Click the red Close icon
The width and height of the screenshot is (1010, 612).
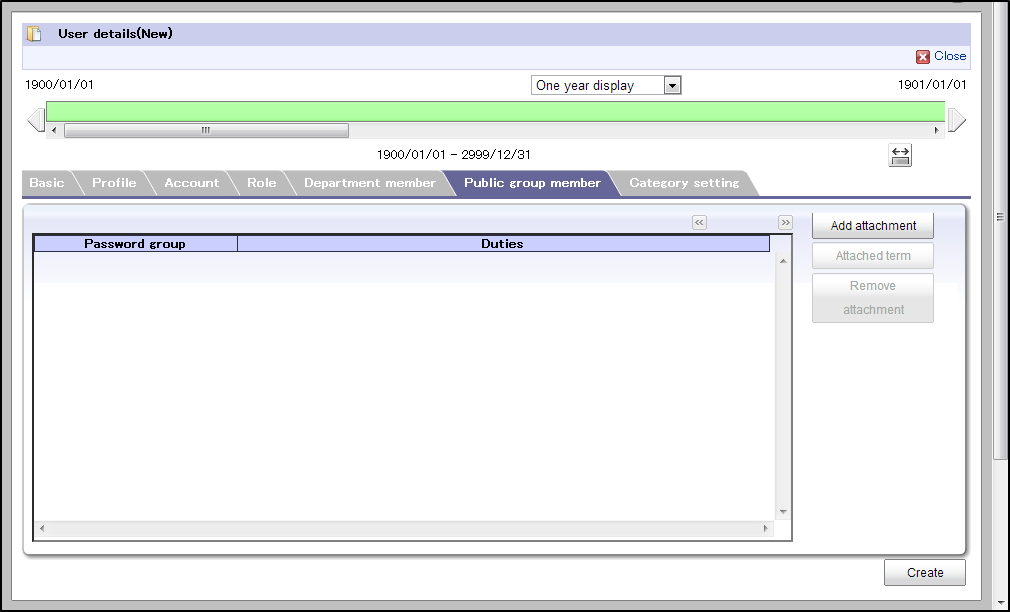[x=922, y=57]
